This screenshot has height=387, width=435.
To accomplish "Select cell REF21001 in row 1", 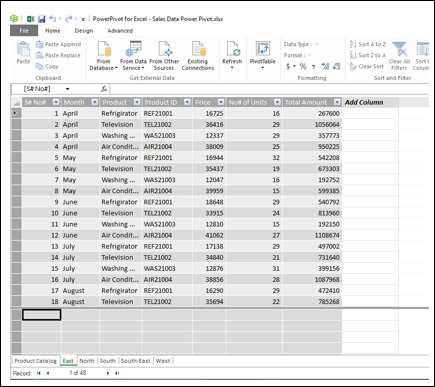I will pyautogui.click(x=167, y=113).
